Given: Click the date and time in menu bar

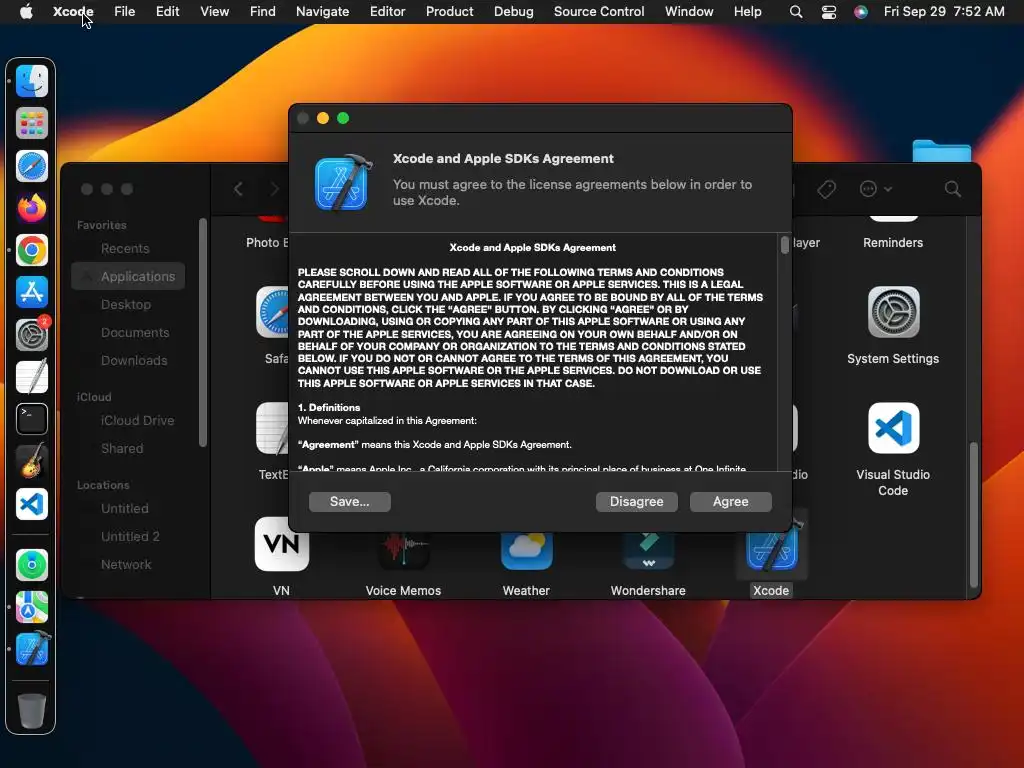Looking at the screenshot, I should (944, 11).
